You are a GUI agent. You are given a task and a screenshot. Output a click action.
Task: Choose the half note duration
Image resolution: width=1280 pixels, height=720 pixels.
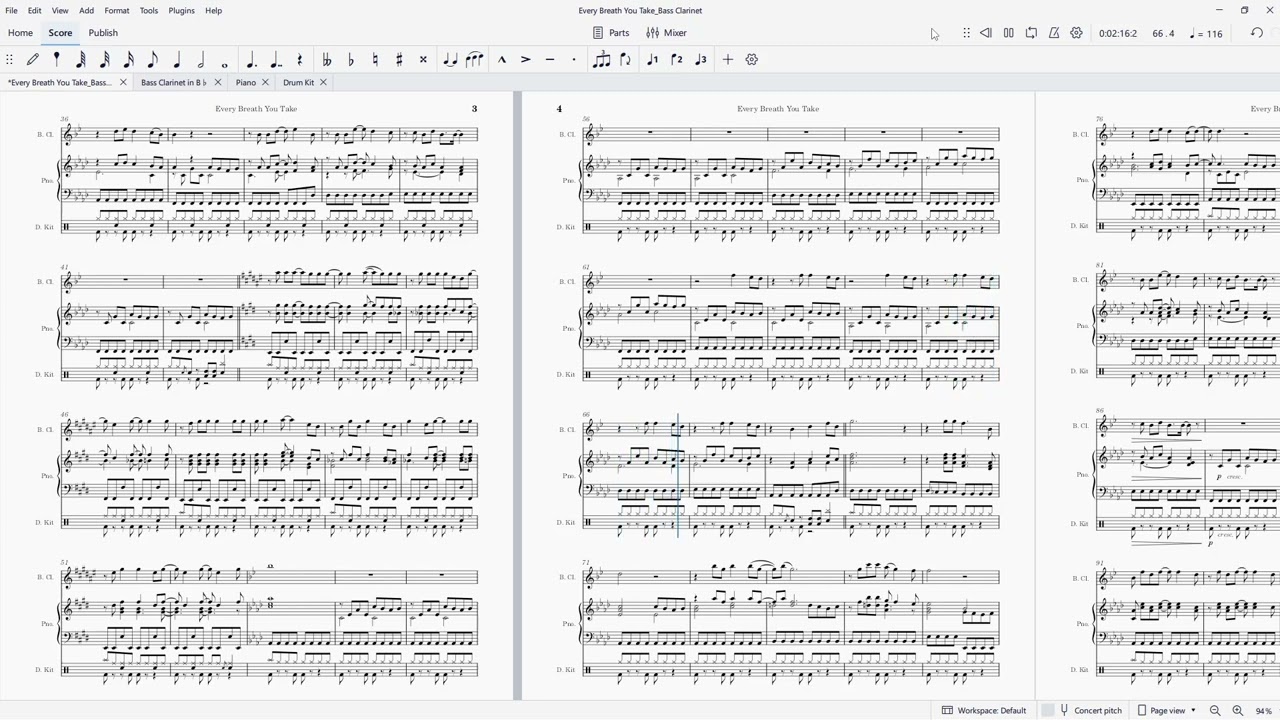point(201,60)
